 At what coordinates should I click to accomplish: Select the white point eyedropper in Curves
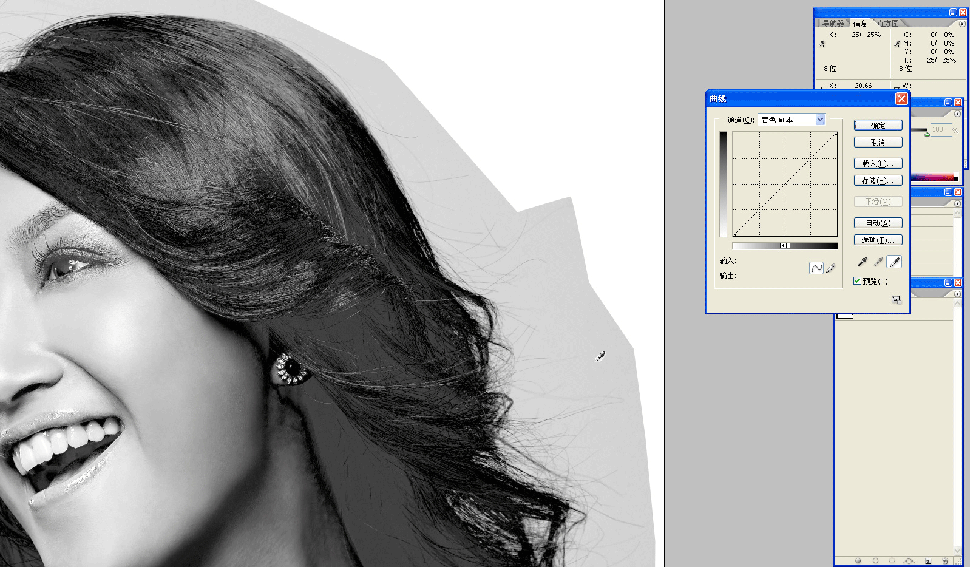click(x=895, y=262)
